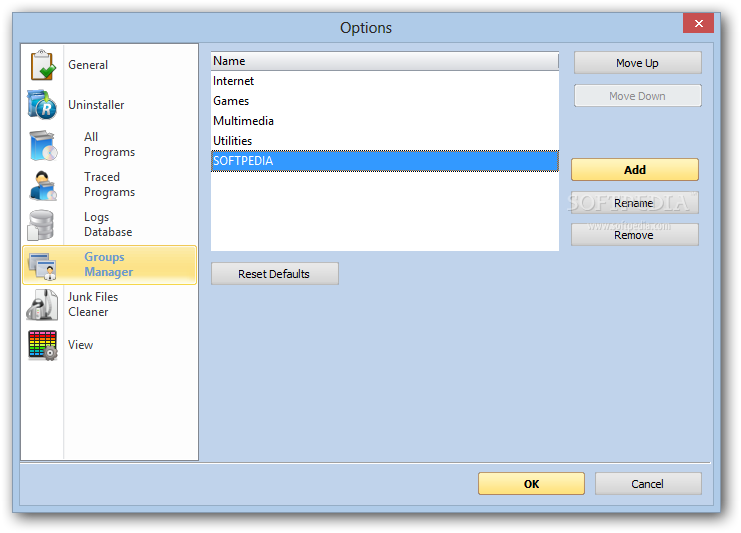The width and height of the screenshot is (741, 533).
Task: Click the Move Up button
Action: pyautogui.click(x=638, y=63)
